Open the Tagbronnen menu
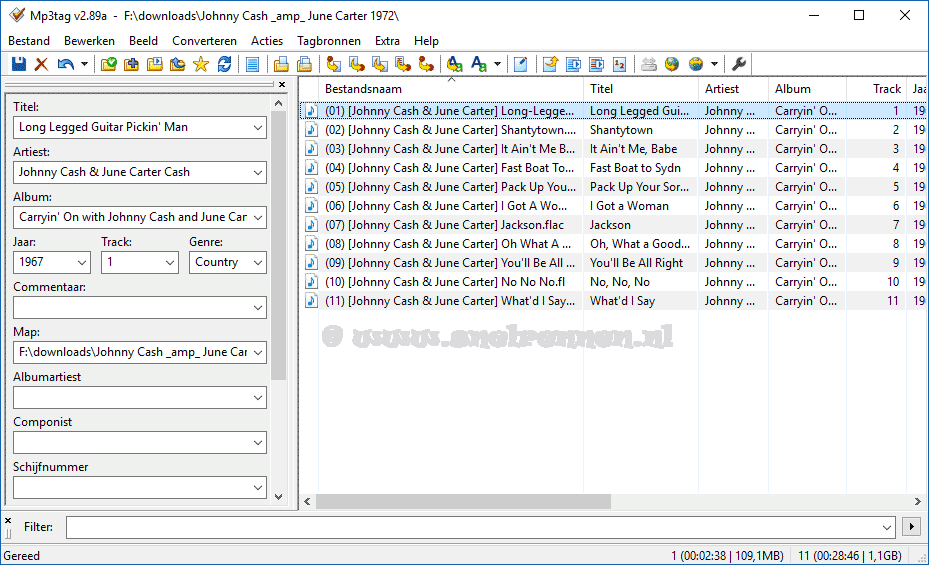The image size is (929, 565). (x=329, y=41)
